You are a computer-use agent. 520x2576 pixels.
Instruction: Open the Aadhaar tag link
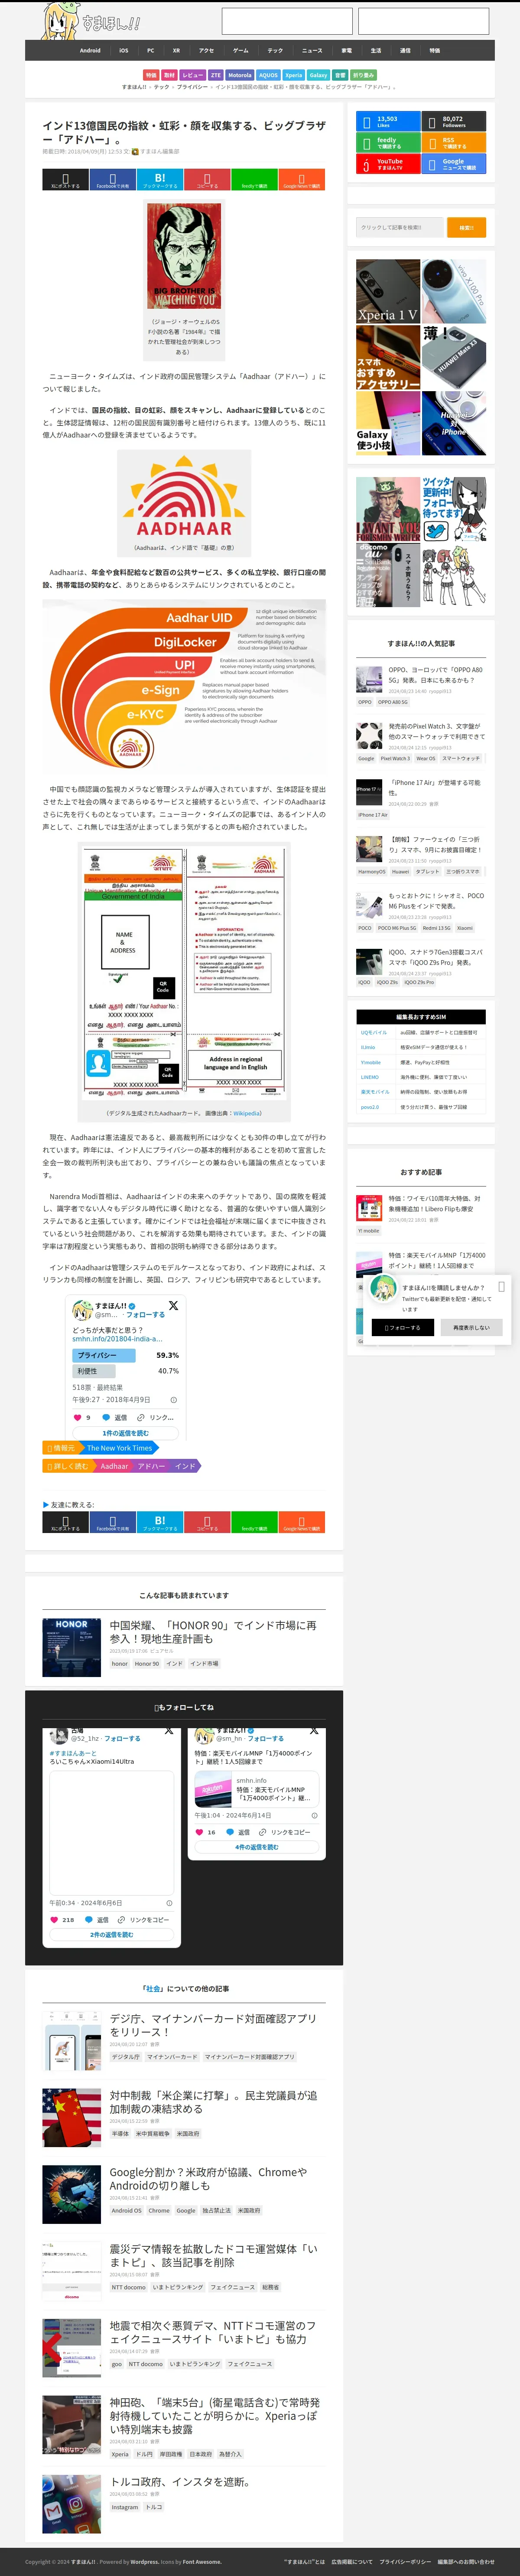[x=115, y=1466]
